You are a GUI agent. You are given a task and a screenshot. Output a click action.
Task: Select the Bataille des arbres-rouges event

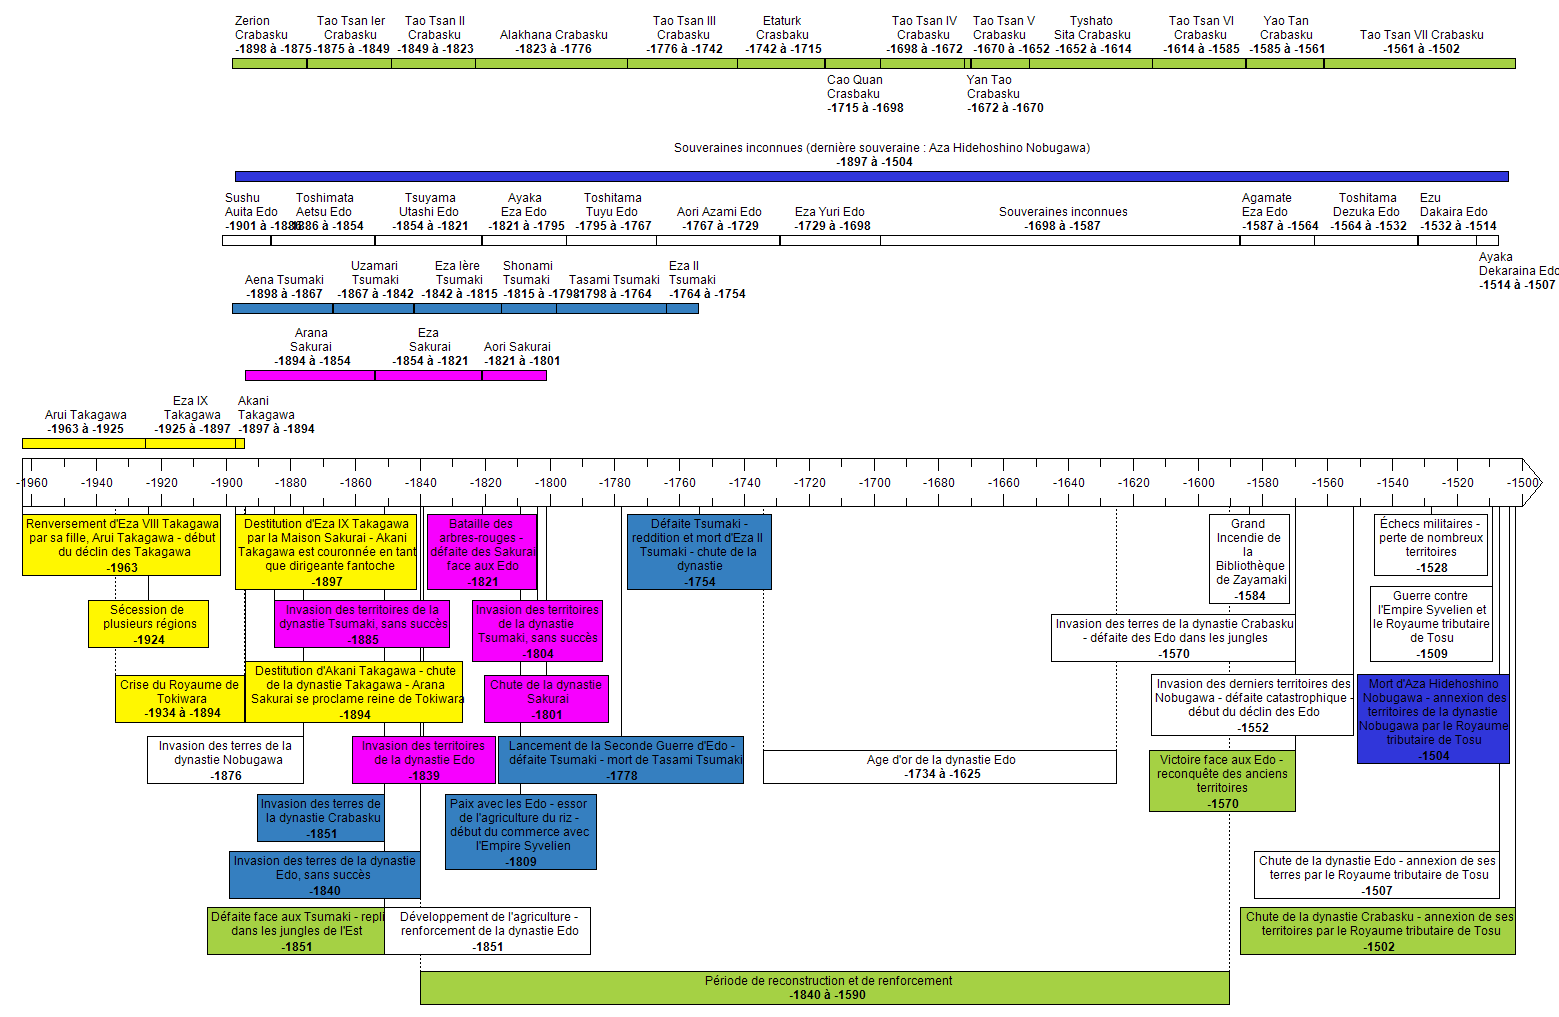(x=482, y=552)
